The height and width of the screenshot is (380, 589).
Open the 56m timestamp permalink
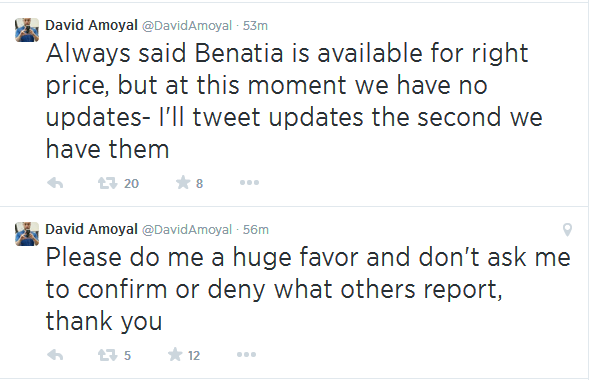(x=255, y=229)
